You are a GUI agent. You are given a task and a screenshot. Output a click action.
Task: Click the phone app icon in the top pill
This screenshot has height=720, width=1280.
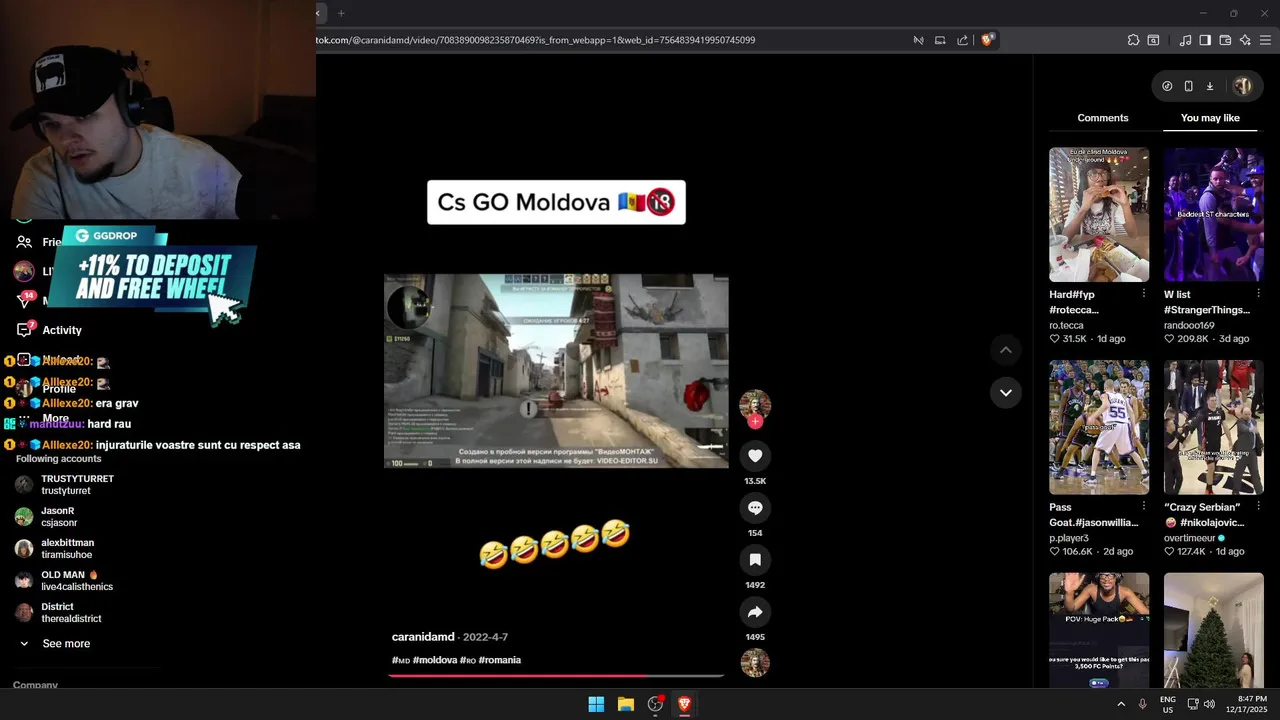pos(1188,86)
